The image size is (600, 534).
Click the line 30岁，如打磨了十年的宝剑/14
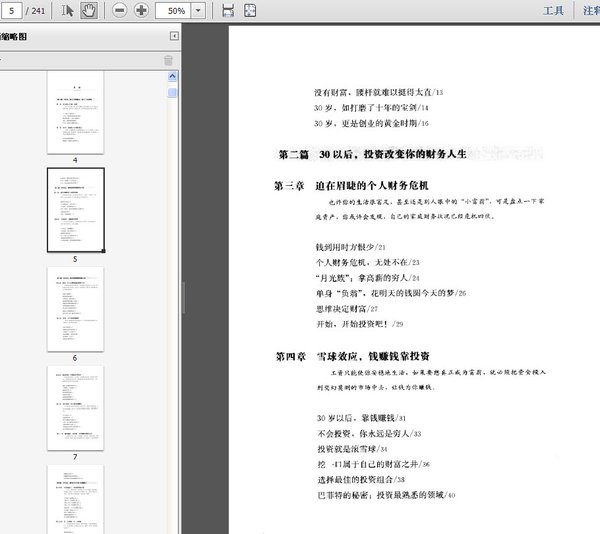click(371, 108)
